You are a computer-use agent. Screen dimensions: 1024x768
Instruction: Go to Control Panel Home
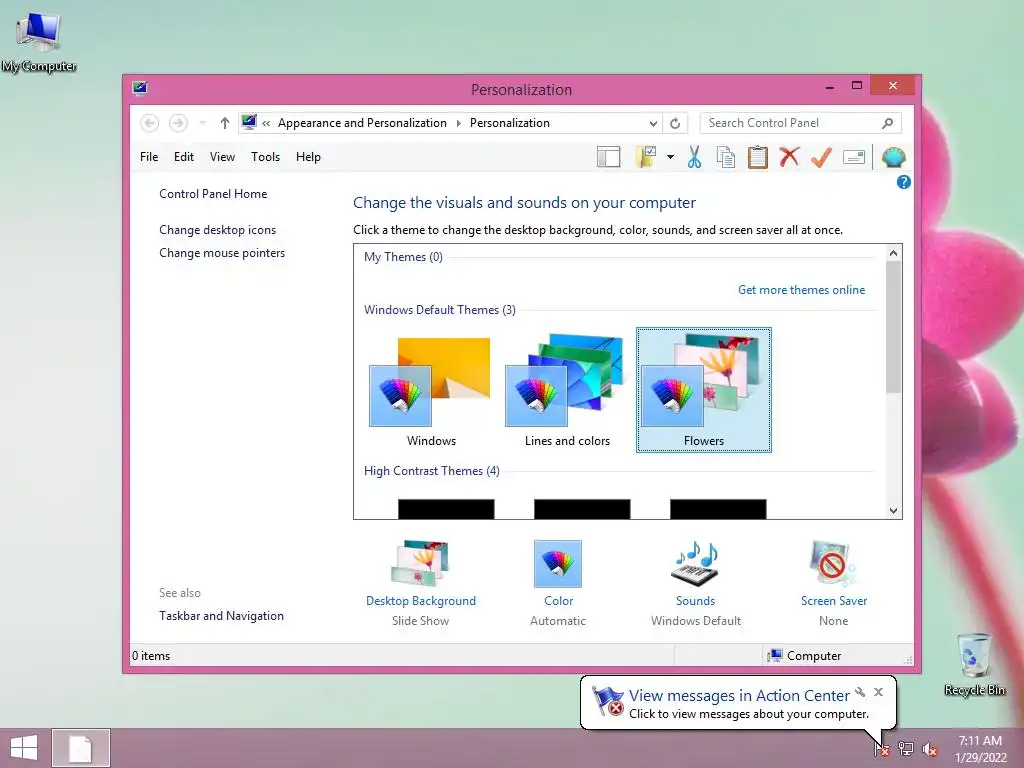click(213, 194)
